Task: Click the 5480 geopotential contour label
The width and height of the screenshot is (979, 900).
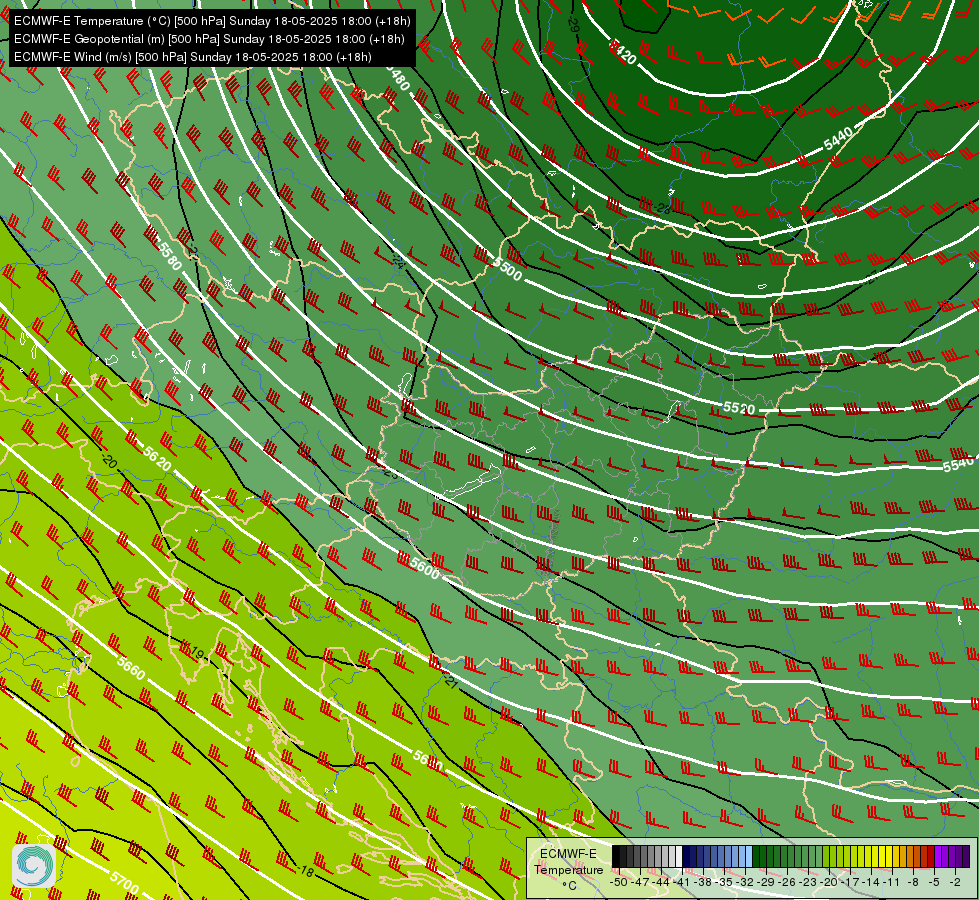Action: 397,77
